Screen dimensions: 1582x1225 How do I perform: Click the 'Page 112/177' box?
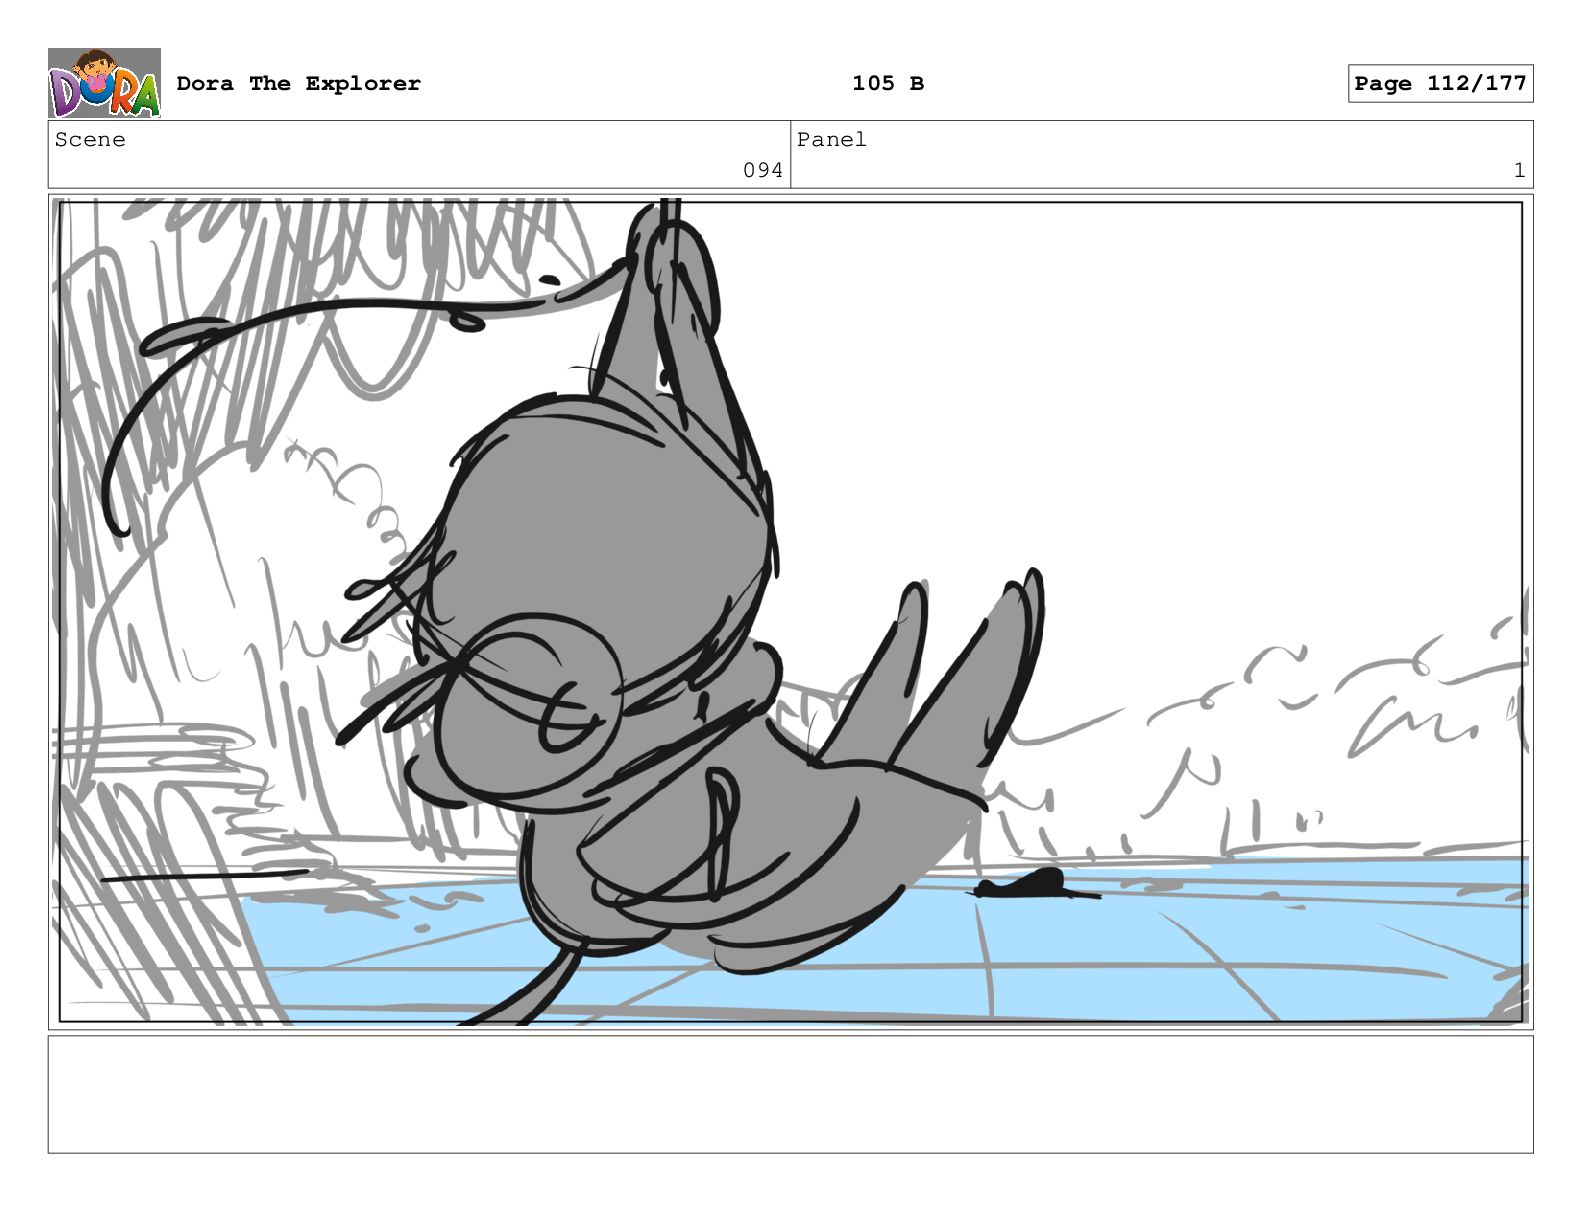(1440, 84)
